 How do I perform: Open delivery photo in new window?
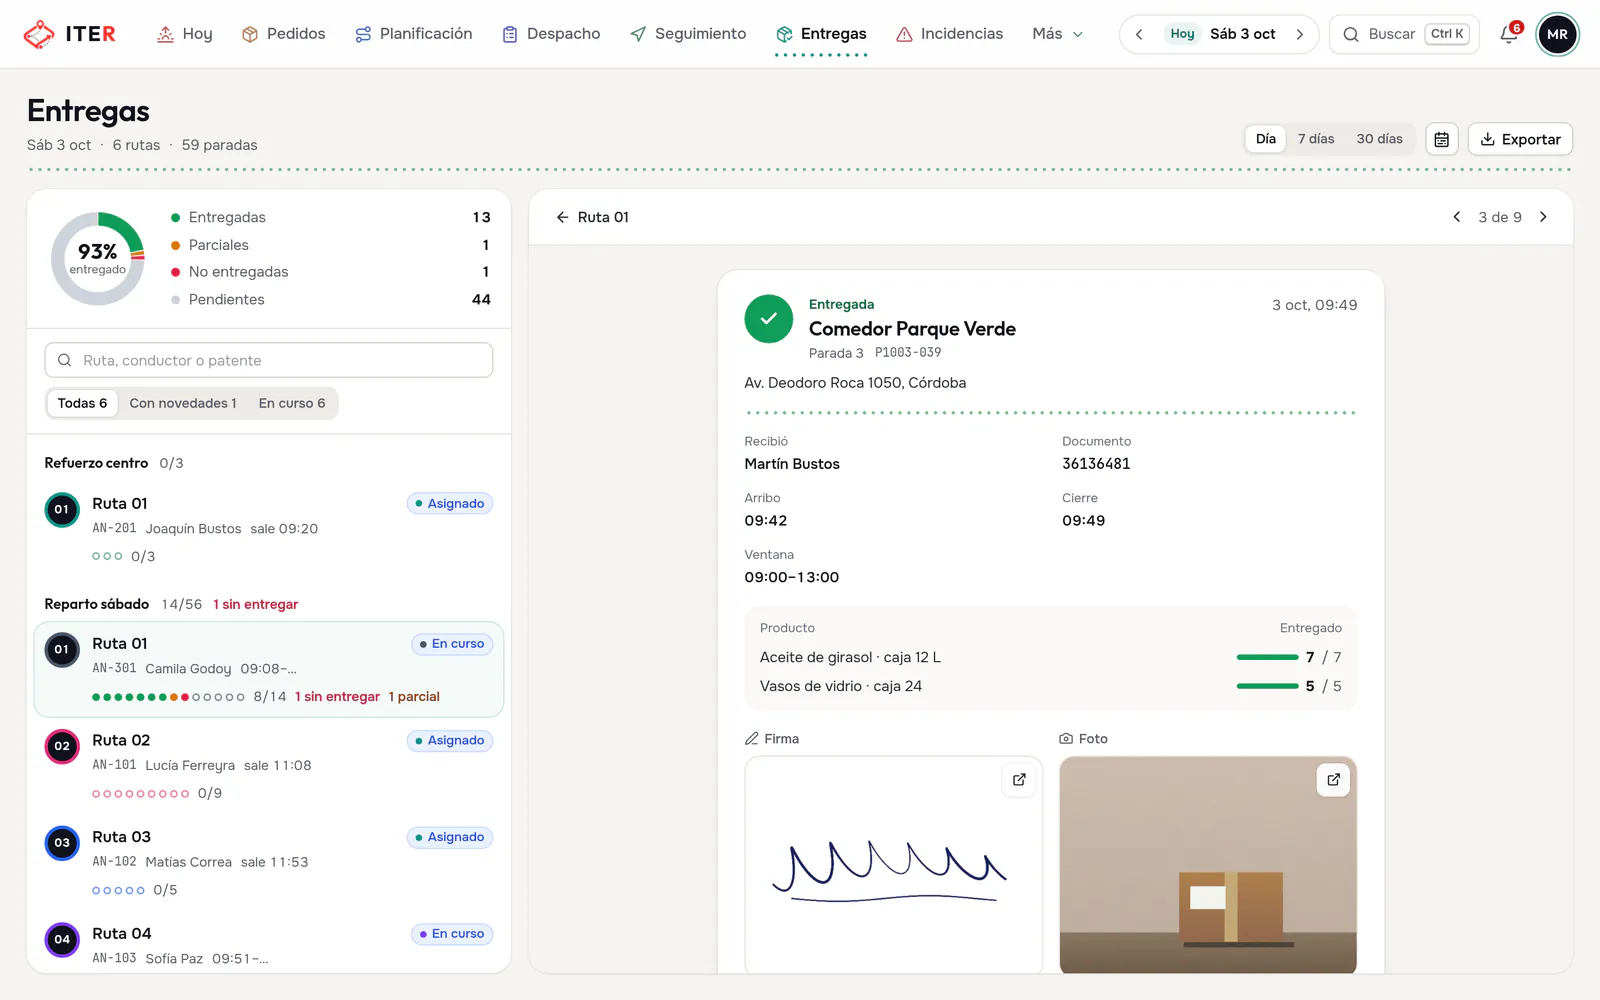[x=1333, y=780]
